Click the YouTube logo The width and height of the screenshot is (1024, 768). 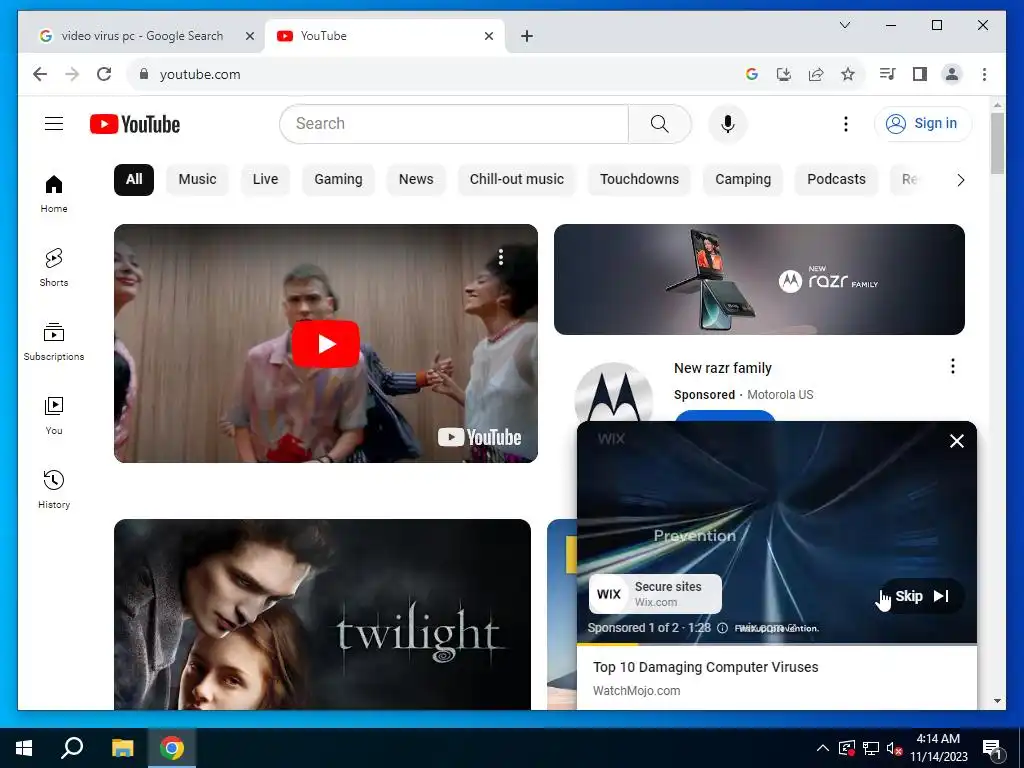click(135, 124)
